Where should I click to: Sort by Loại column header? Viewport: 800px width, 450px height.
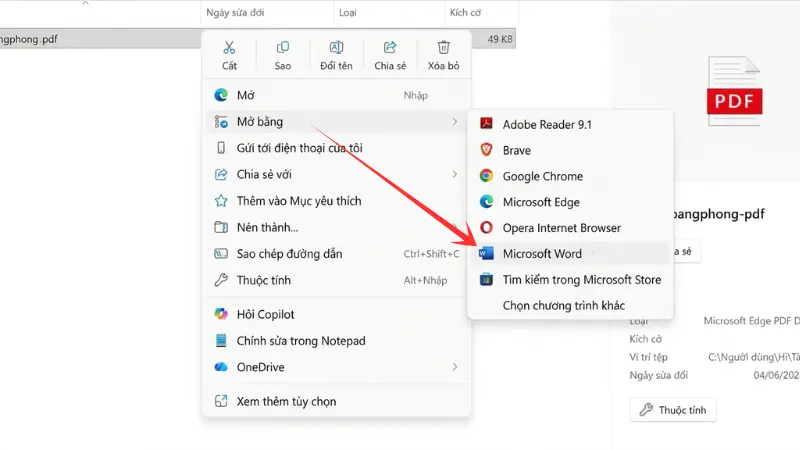pos(348,12)
